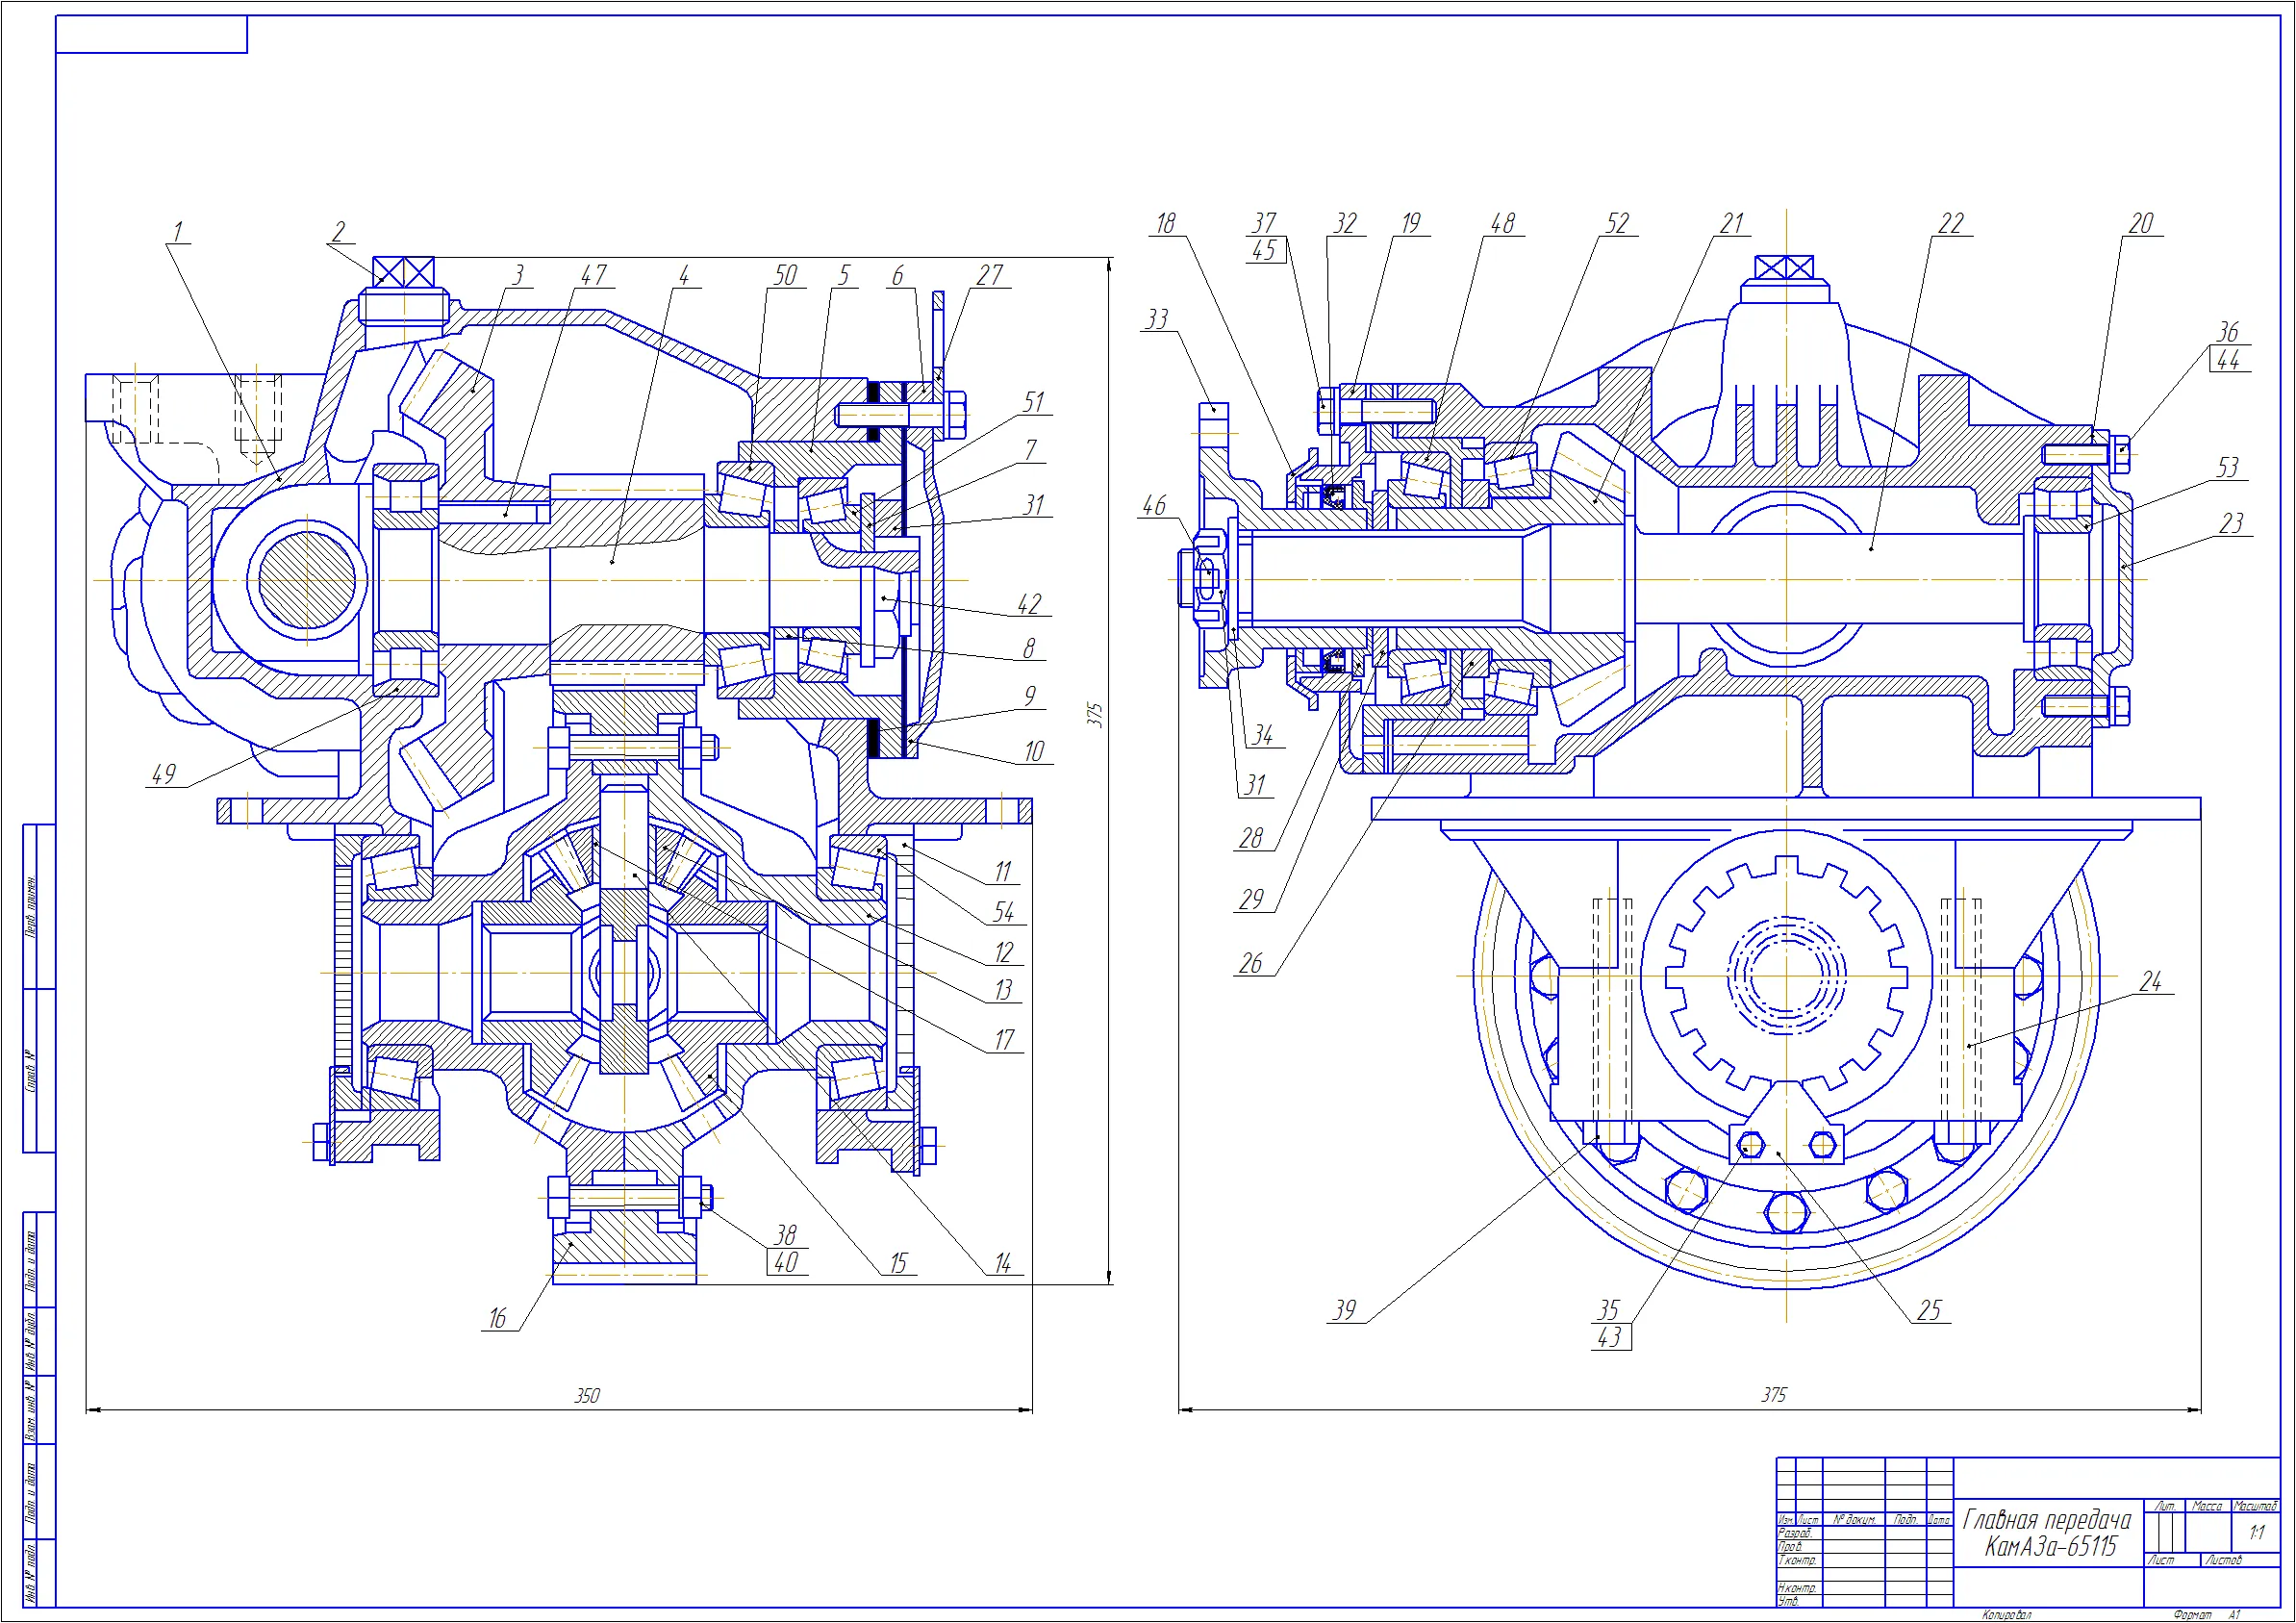Select part callout number 49
Image resolution: width=2296 pixels, height=1623 pixels.
pyautogui.click(x=163, y=775)
